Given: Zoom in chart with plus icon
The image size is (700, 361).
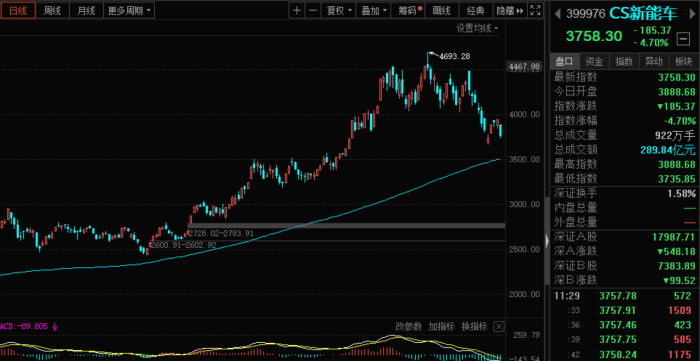Looking at the screenshot, I should [x=297, y=11].
